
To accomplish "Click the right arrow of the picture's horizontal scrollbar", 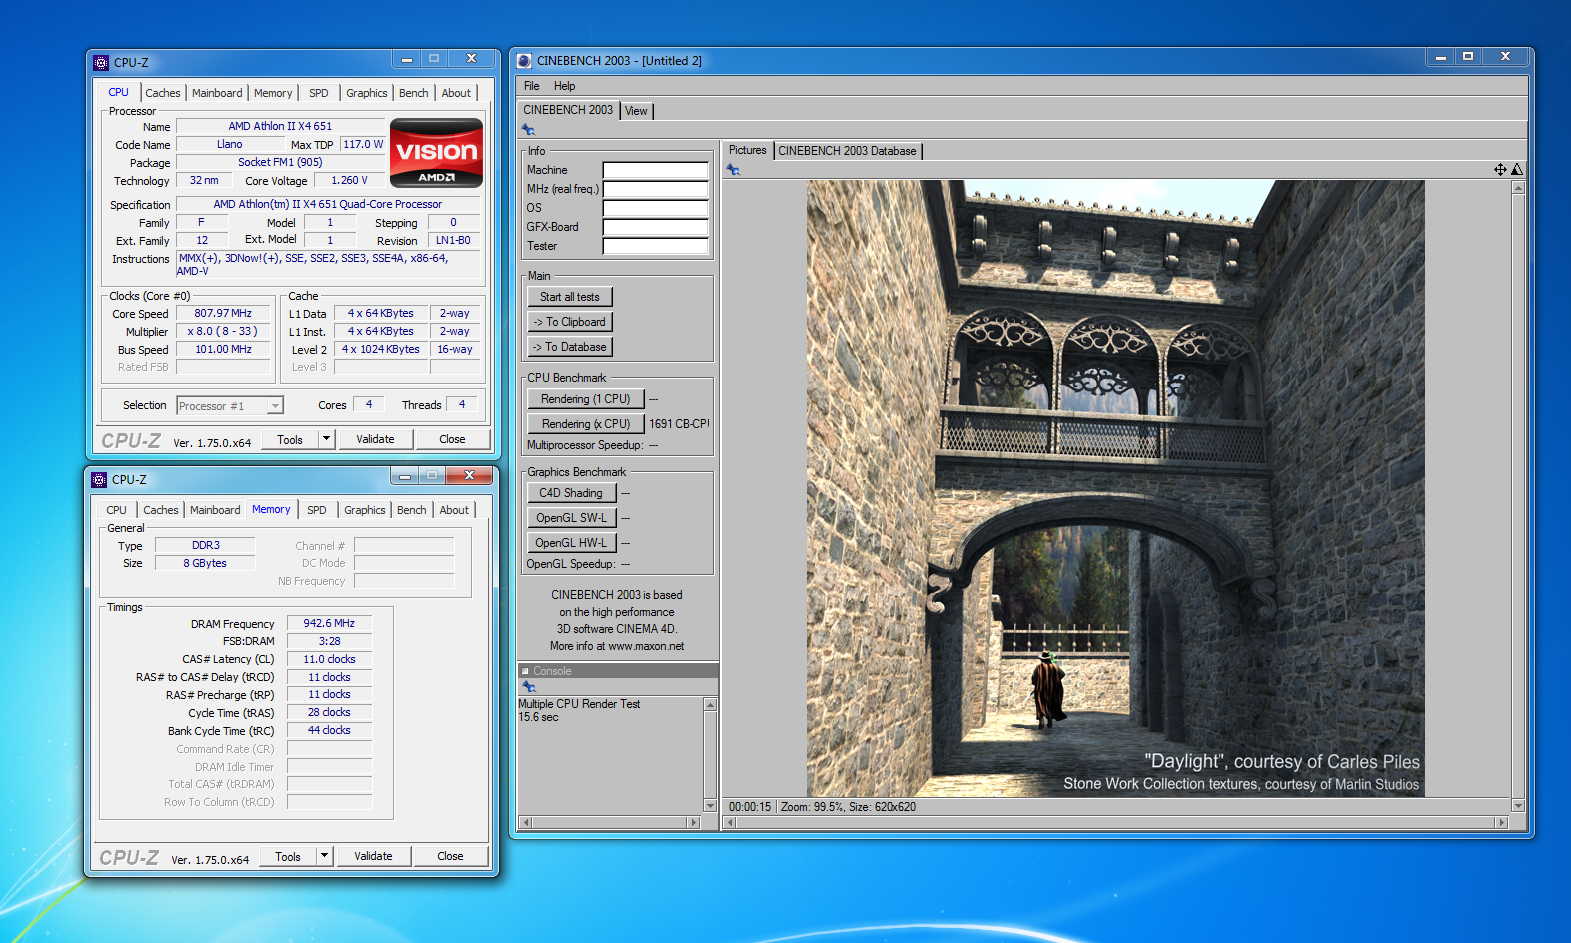I will click(1501, 823).
